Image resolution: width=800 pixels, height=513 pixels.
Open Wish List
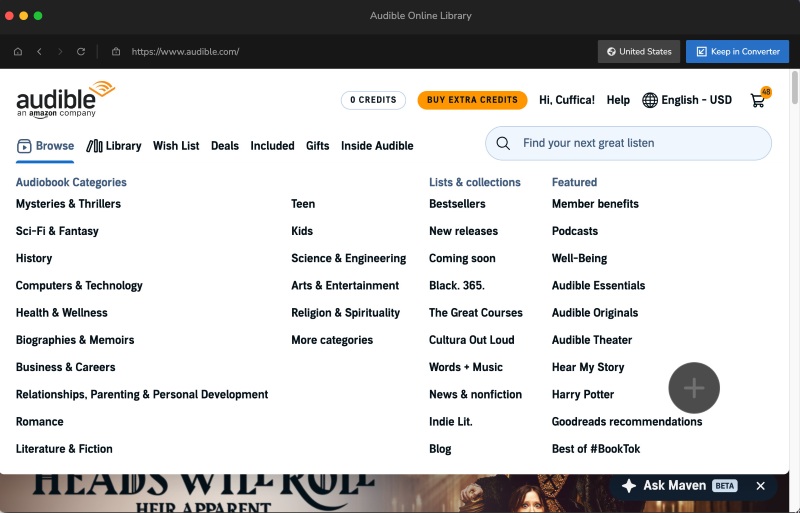(176, 146)
